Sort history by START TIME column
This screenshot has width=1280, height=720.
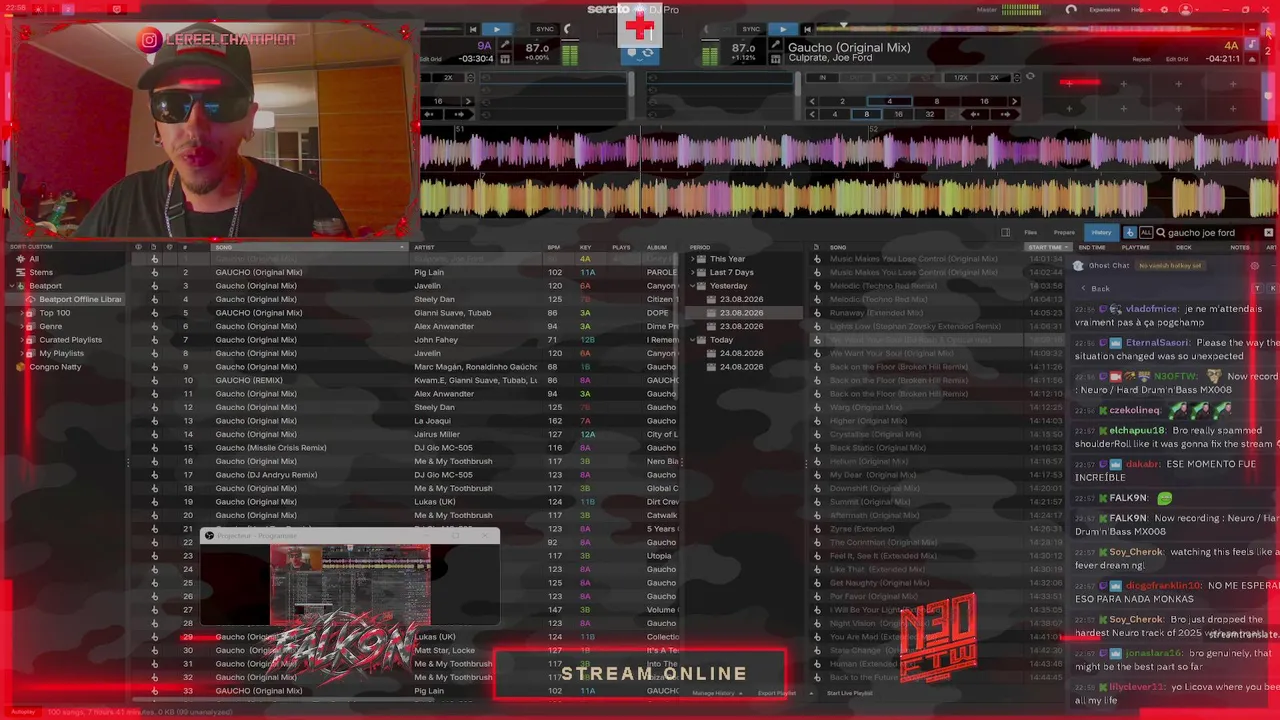coord(1048,247)
